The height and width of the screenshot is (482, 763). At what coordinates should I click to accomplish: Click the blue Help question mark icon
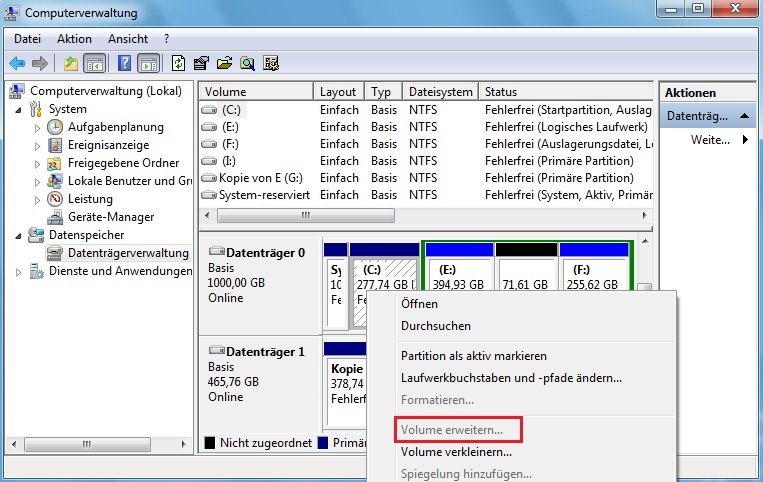click(x=125, y=63)
